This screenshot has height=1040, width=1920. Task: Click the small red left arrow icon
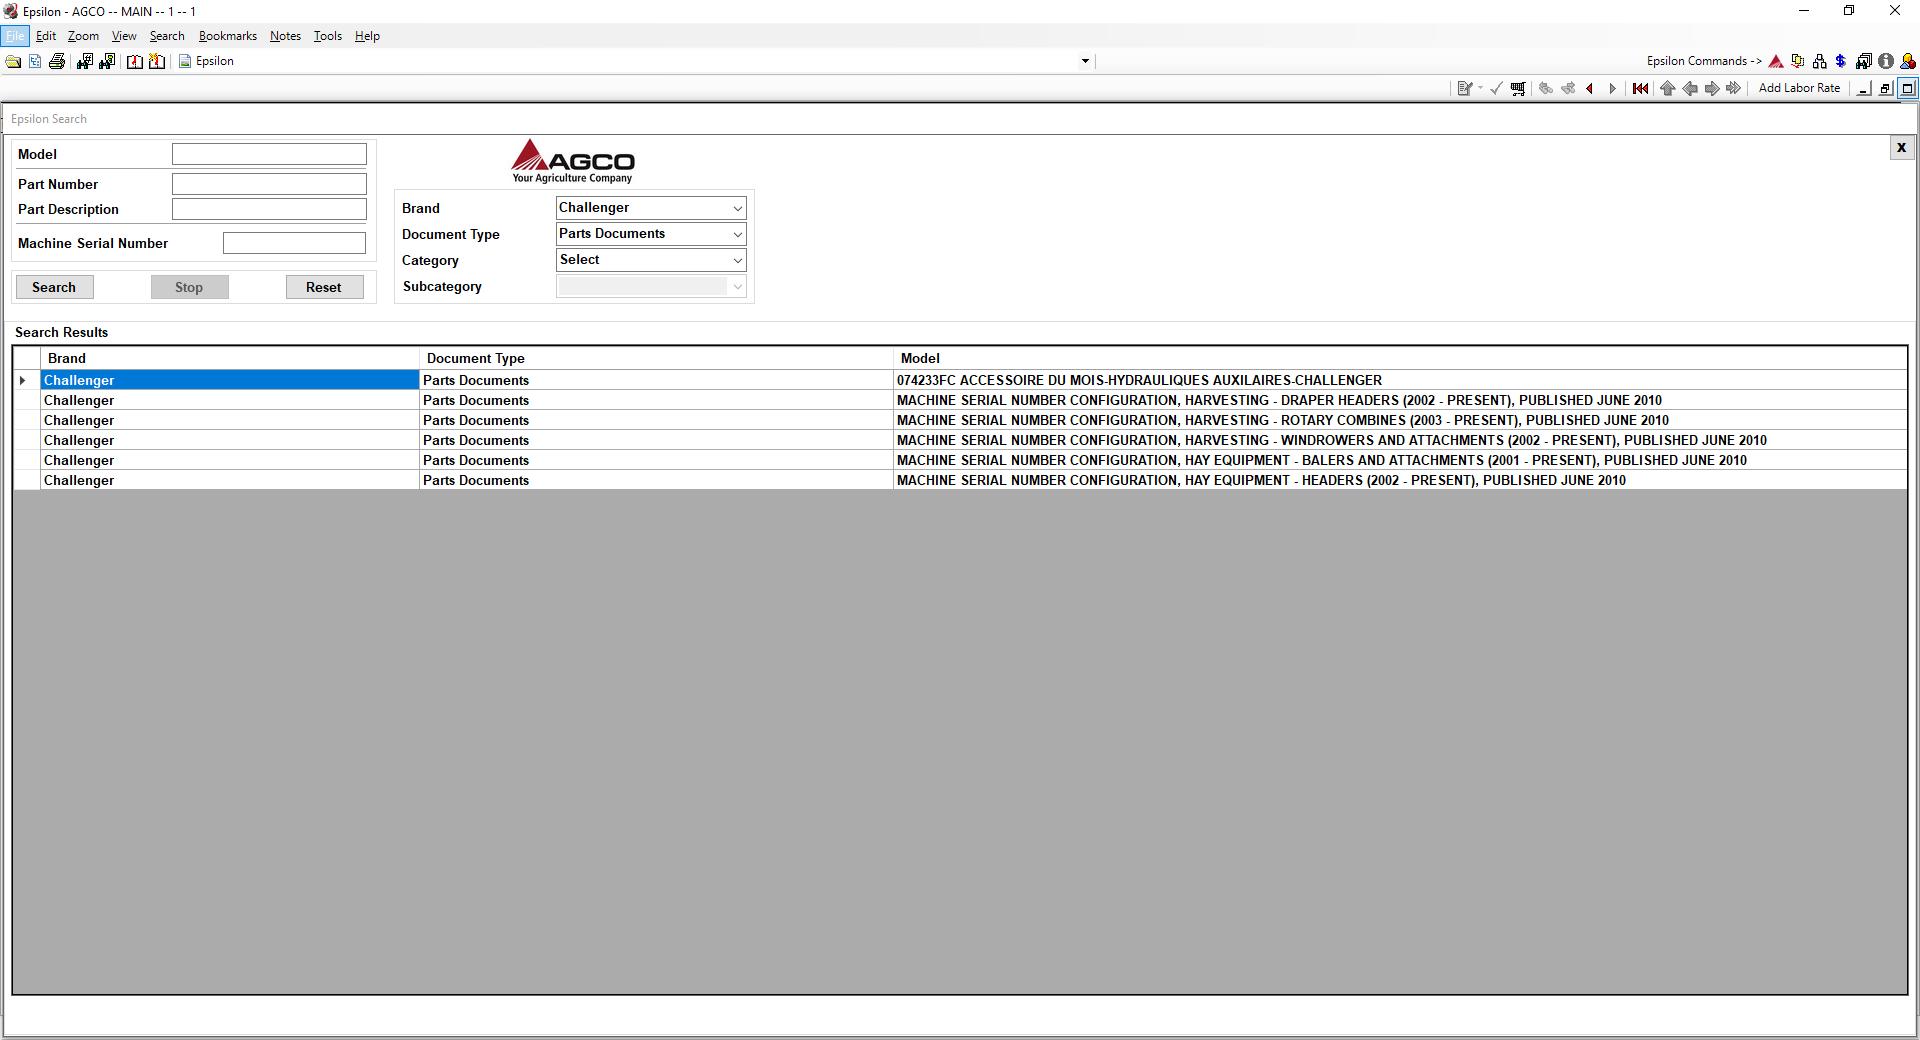pyautogui.click(x=1590, y=89)
